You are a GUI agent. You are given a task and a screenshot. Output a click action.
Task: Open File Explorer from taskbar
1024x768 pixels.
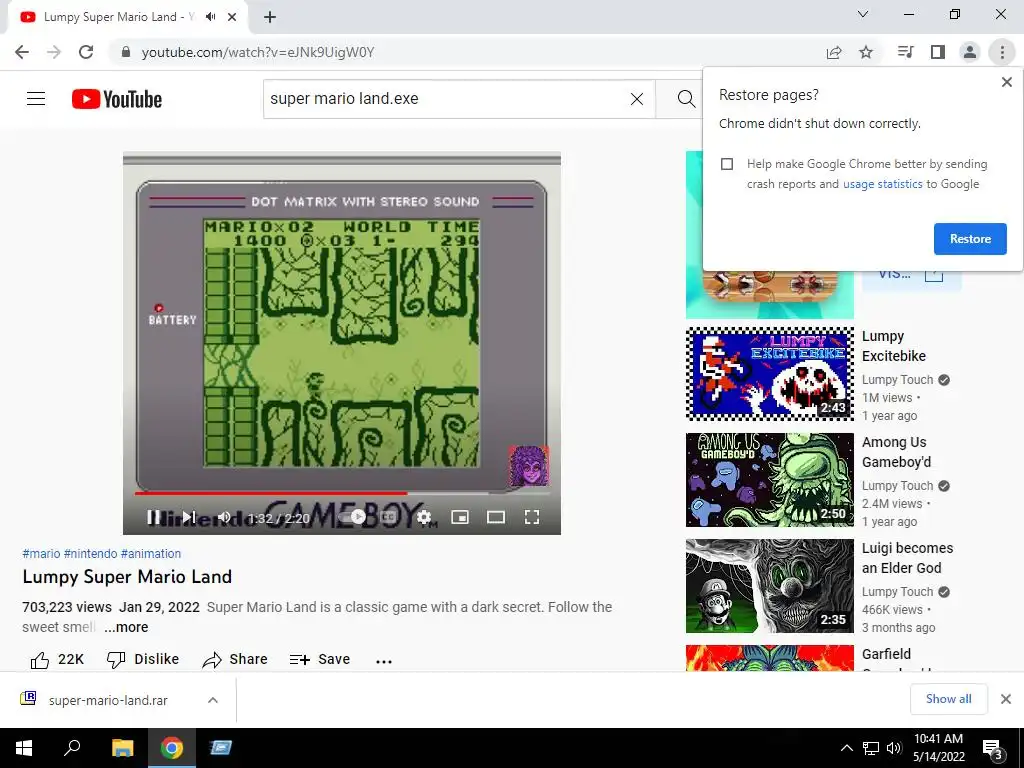122,748
